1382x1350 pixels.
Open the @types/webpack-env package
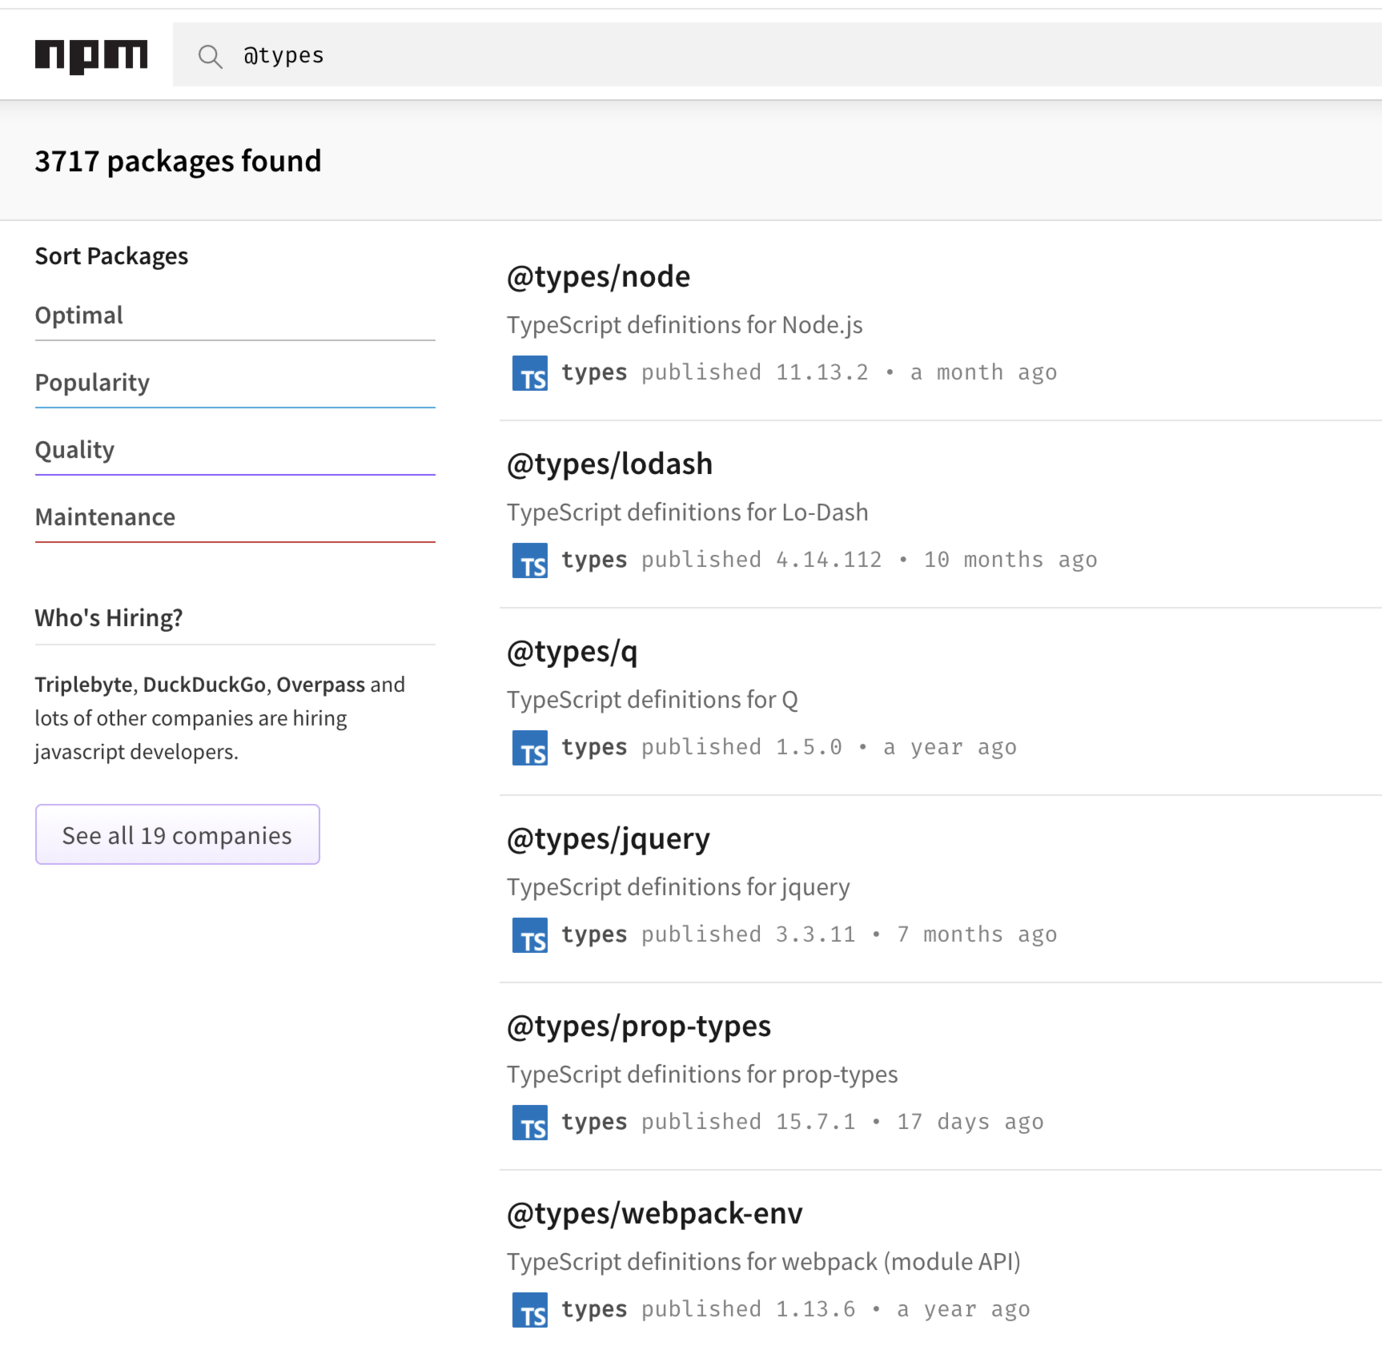tap(654, 1214)
